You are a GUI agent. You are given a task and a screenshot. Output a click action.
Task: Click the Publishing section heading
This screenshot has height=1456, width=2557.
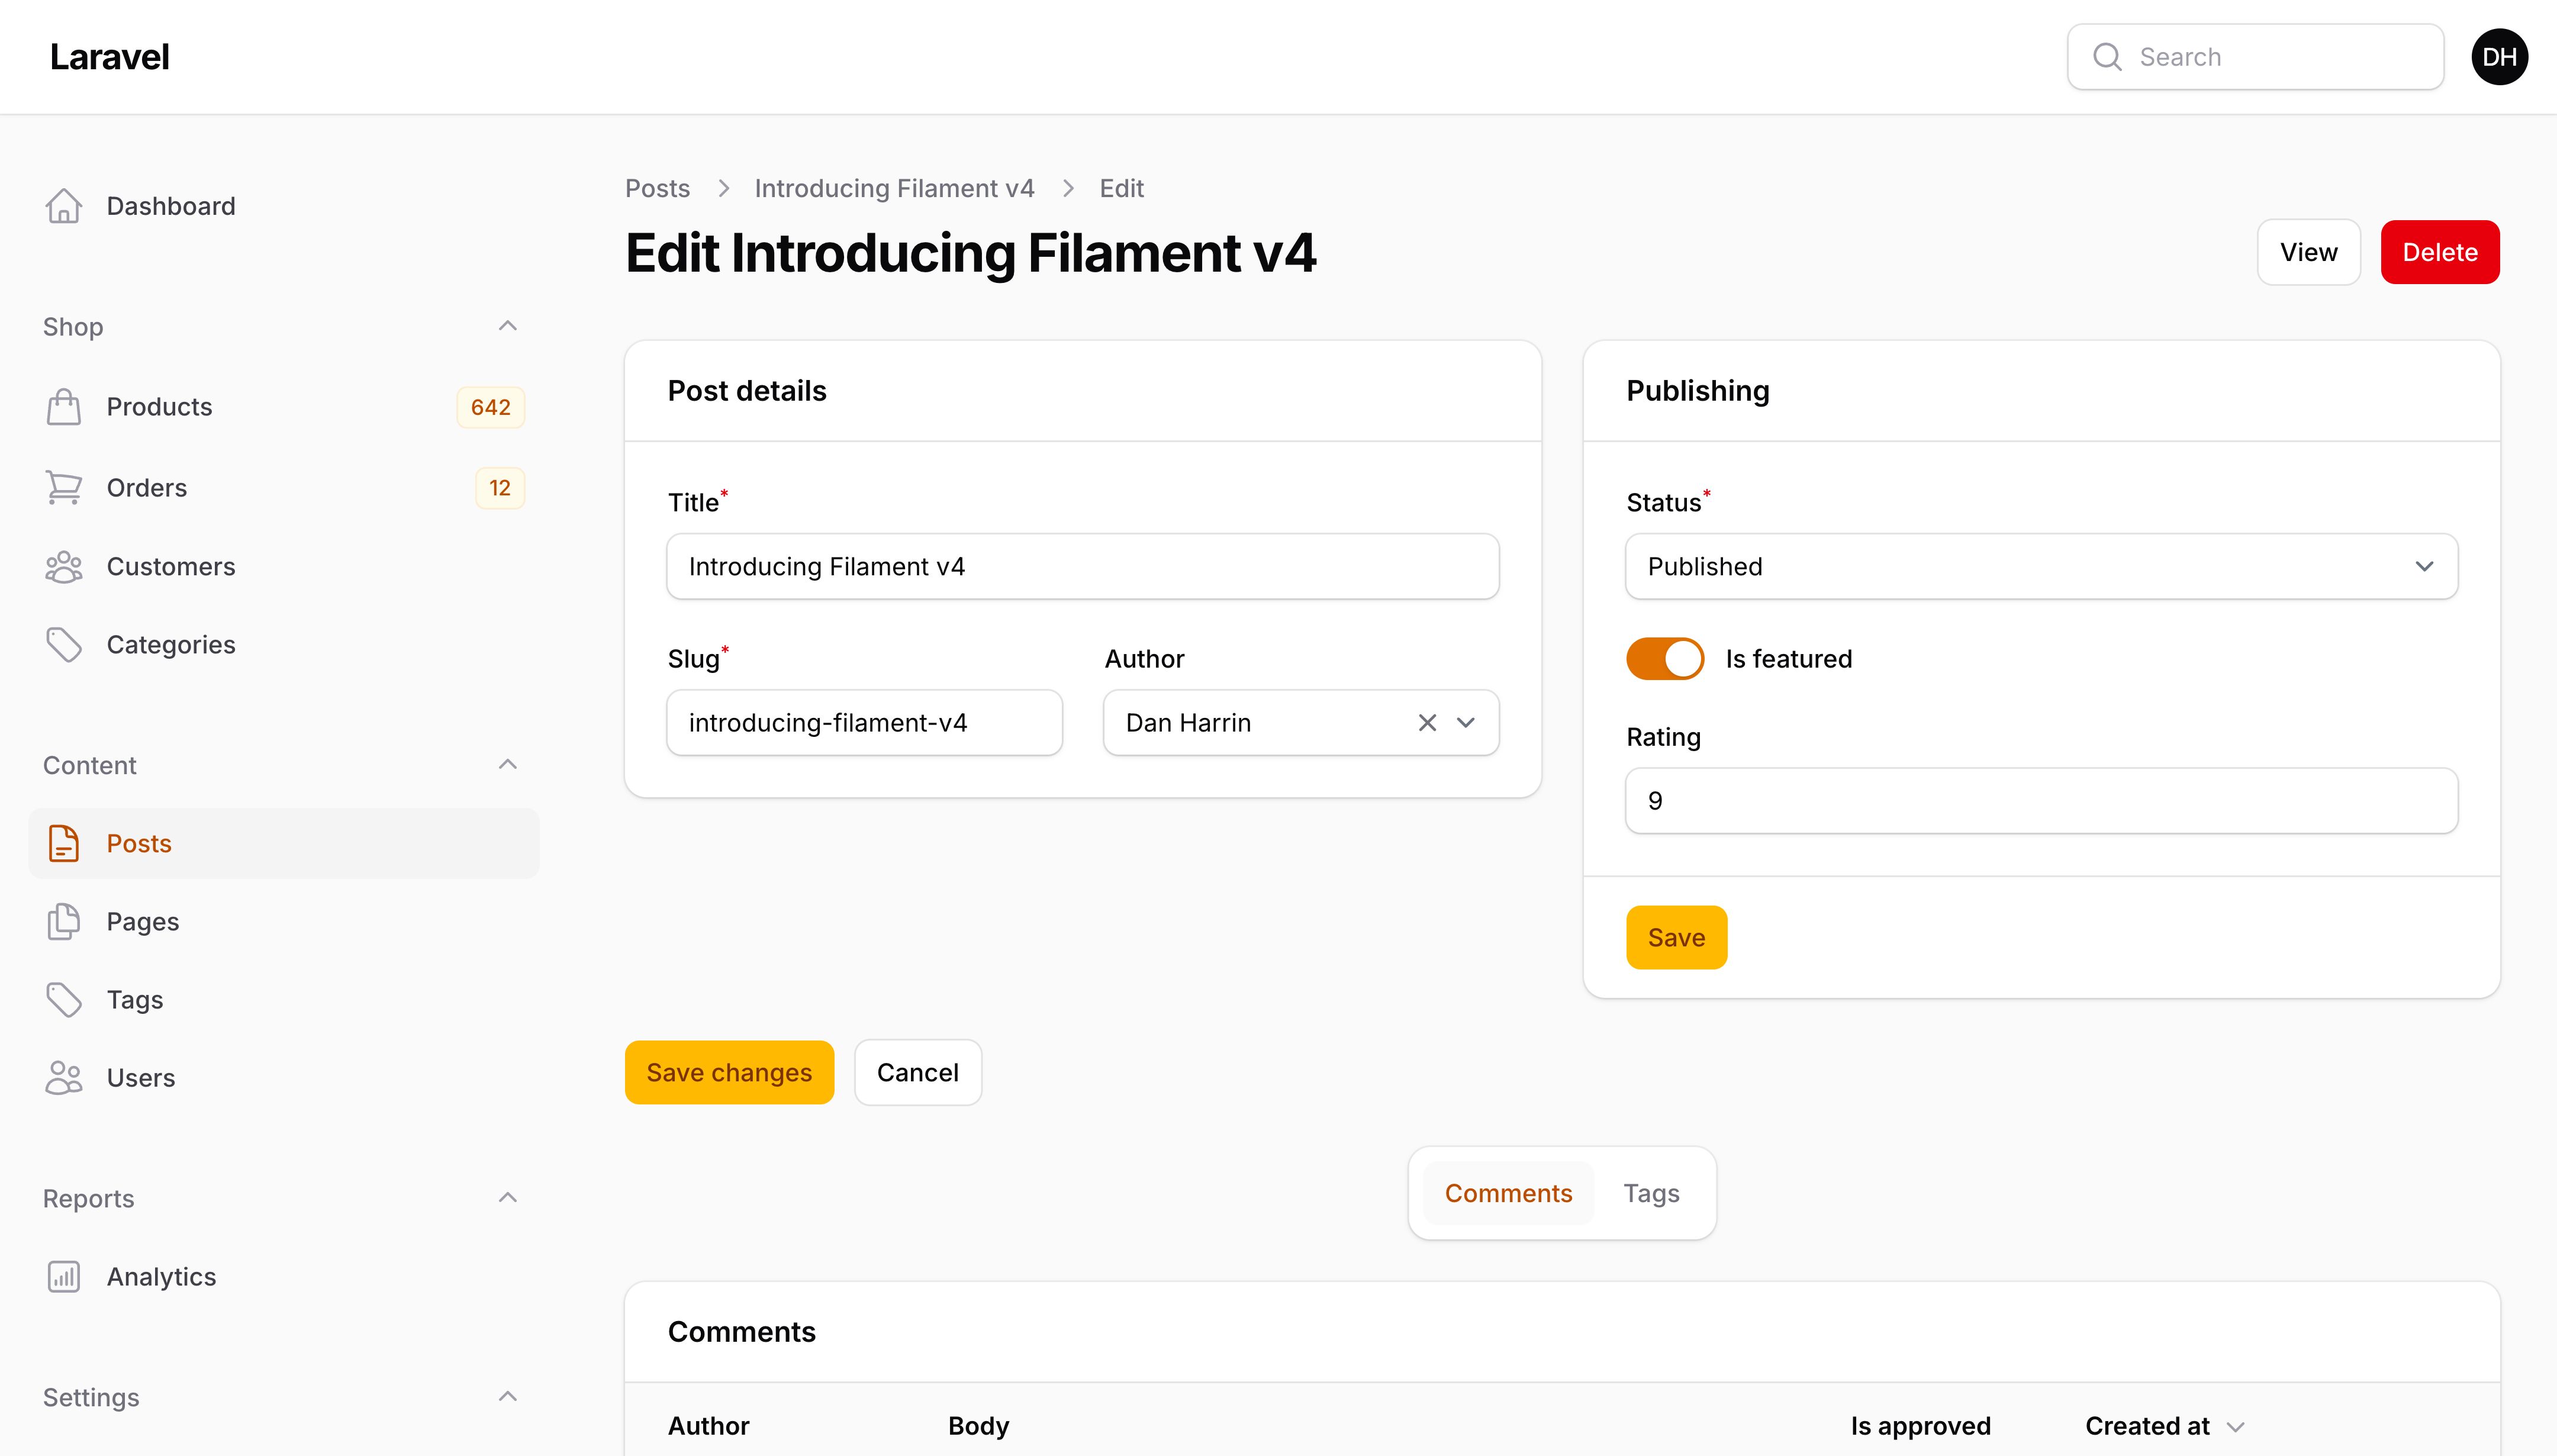coord(1698,391)
